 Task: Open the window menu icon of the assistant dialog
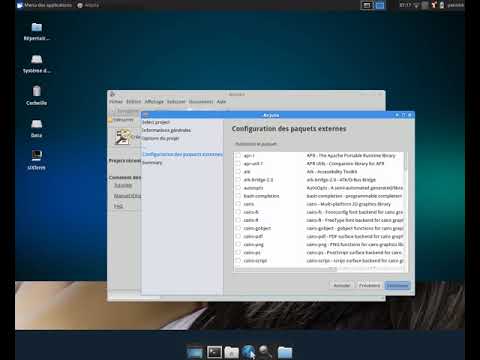146,115
